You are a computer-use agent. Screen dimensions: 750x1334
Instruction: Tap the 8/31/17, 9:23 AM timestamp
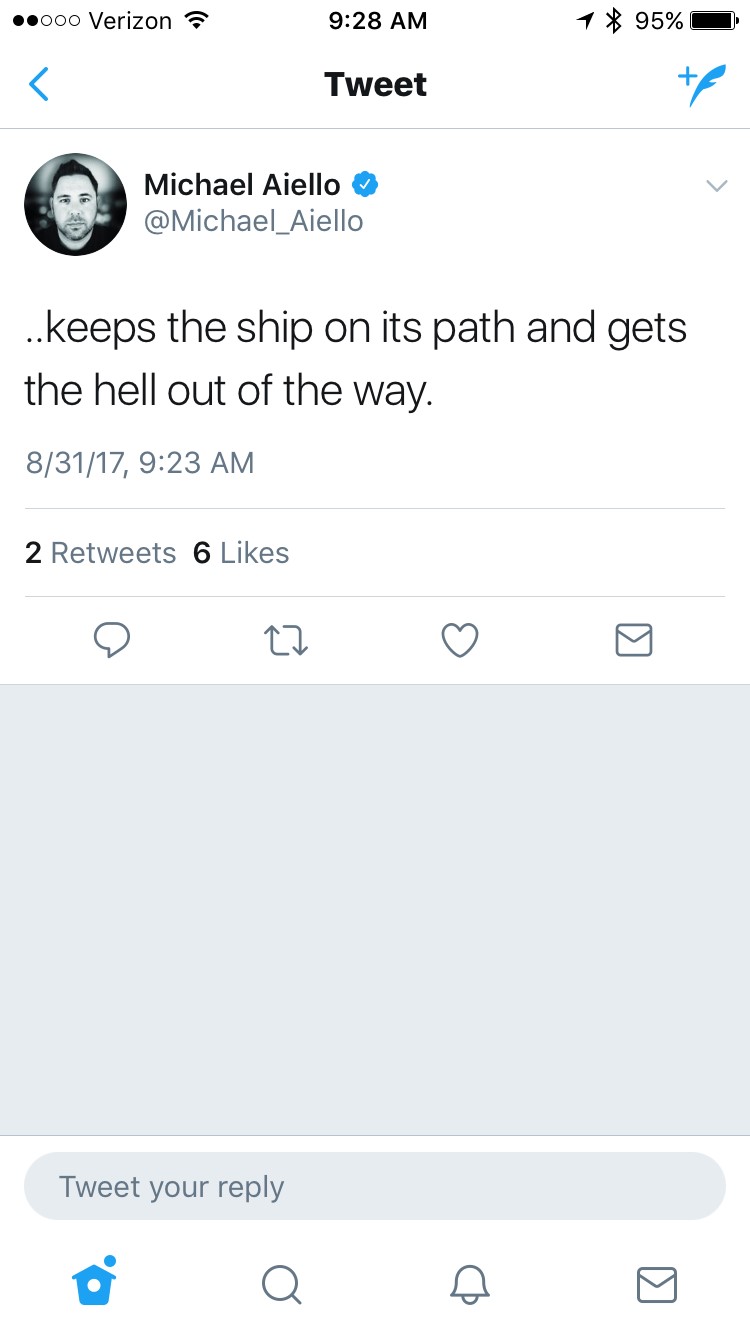coord(140,463)
